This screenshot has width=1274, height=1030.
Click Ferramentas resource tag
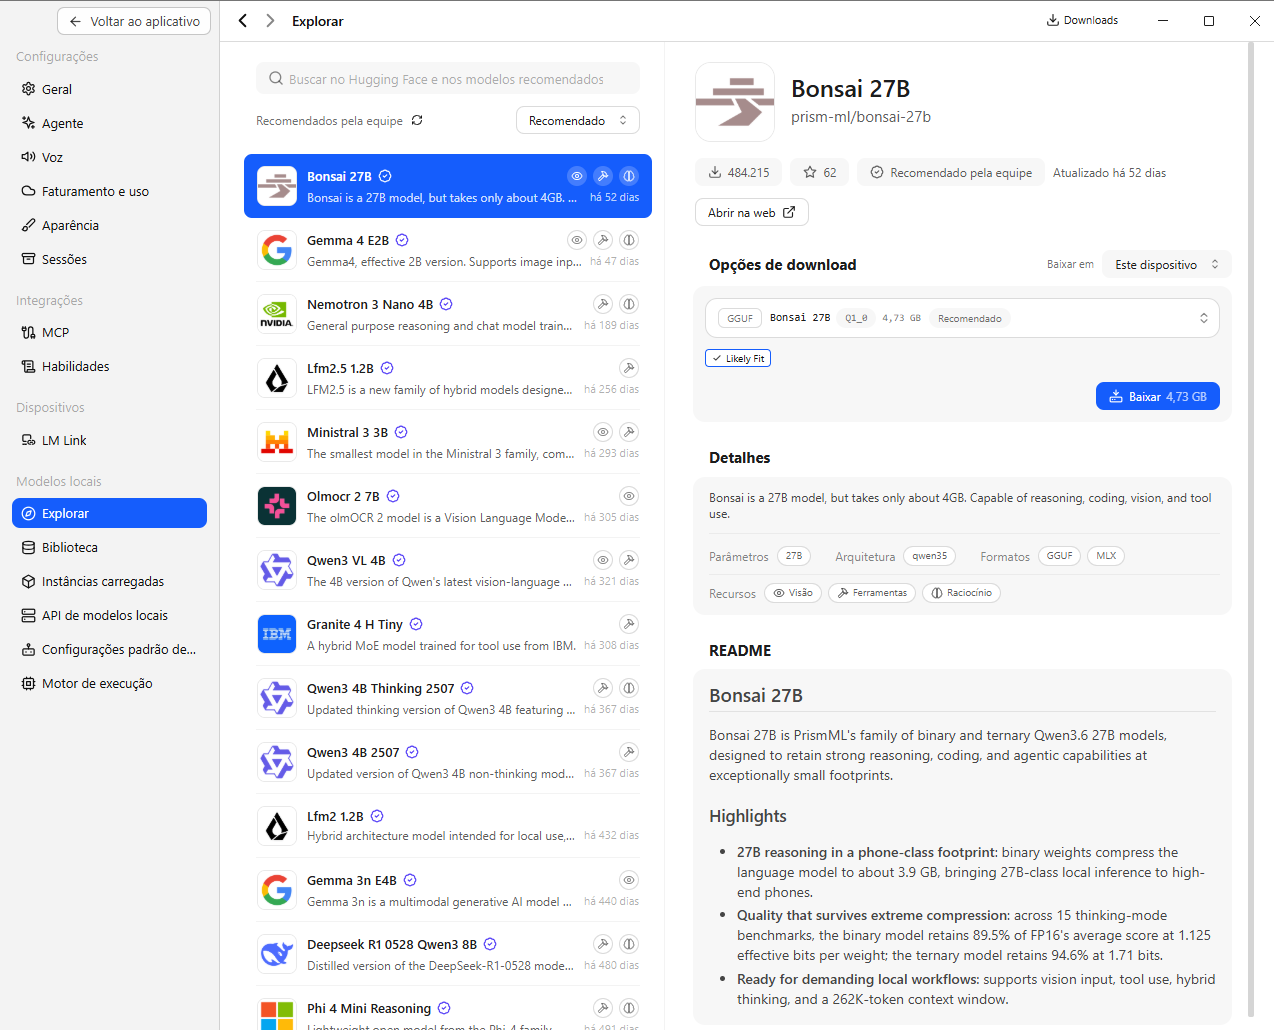click(872, 593)
